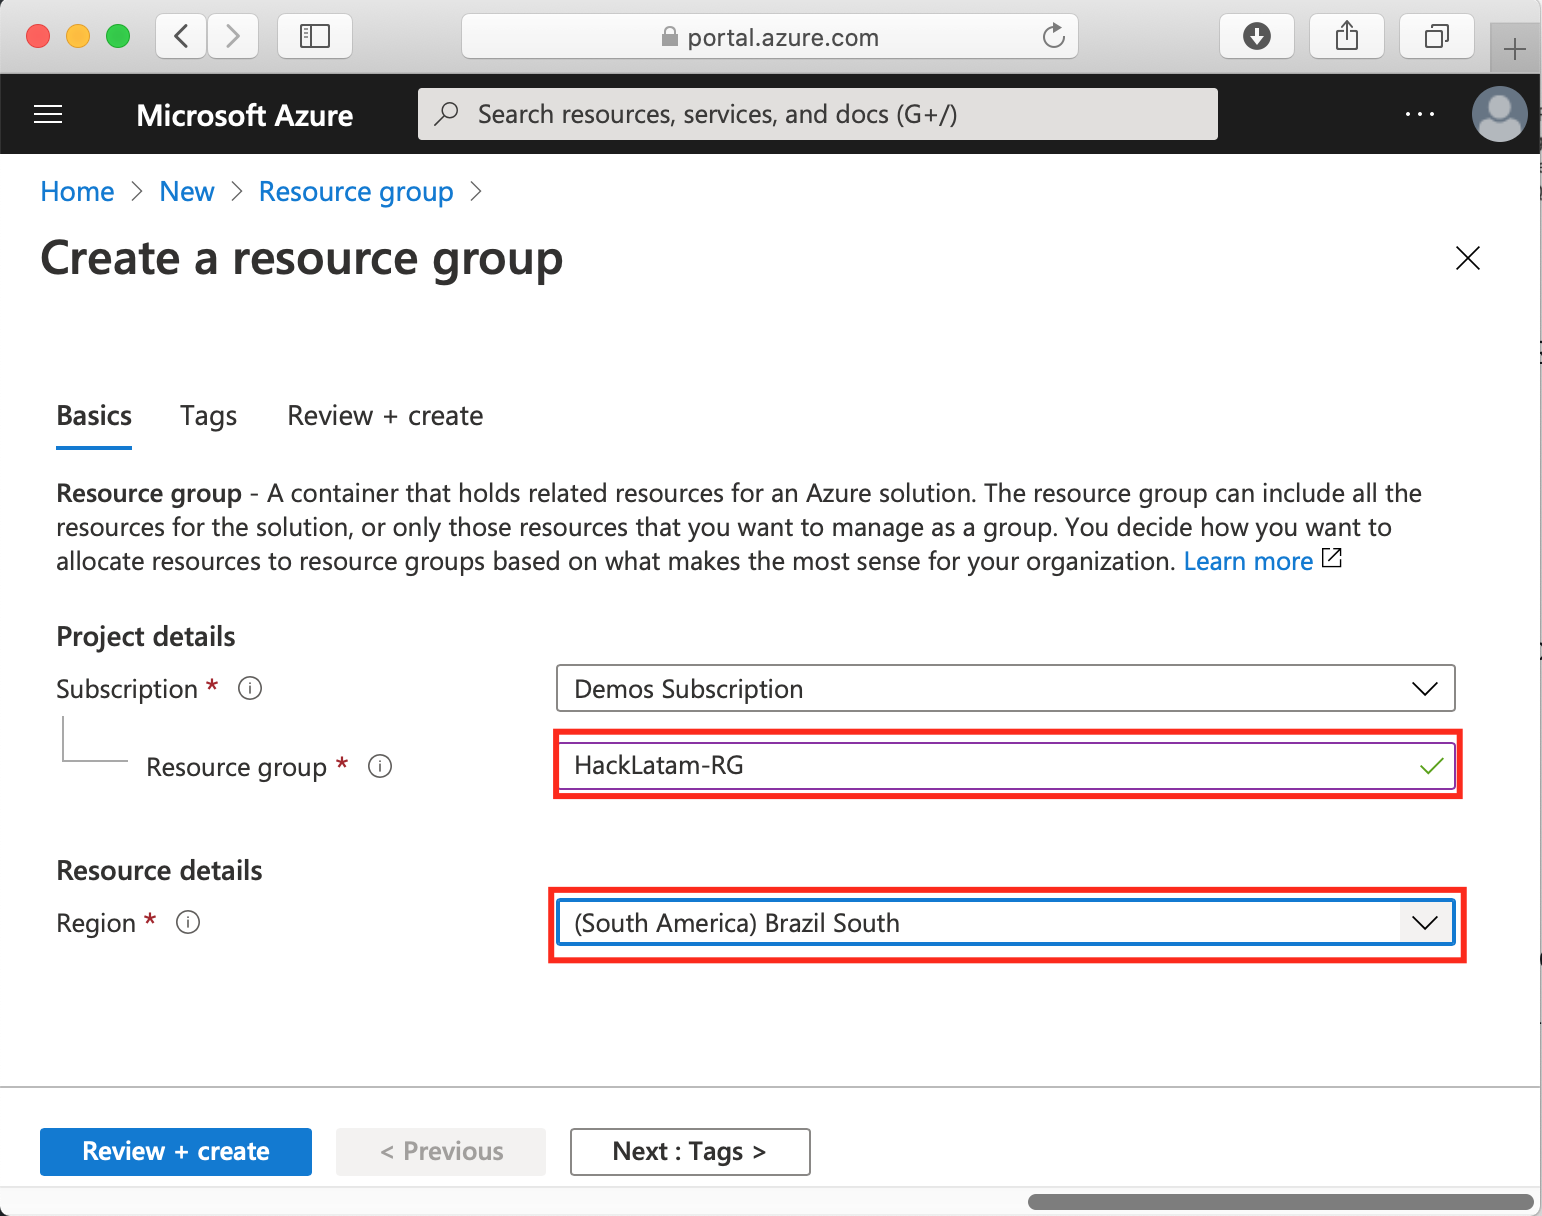1542x1216 pixels.
Task: Open the Azure portal hamburger menu
Action: 47,114
